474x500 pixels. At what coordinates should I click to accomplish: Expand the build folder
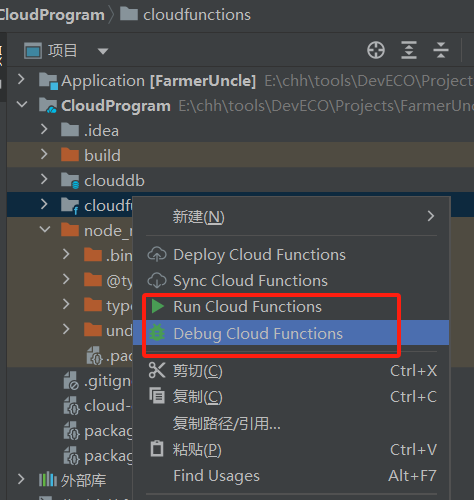click(x=44, y=154)
